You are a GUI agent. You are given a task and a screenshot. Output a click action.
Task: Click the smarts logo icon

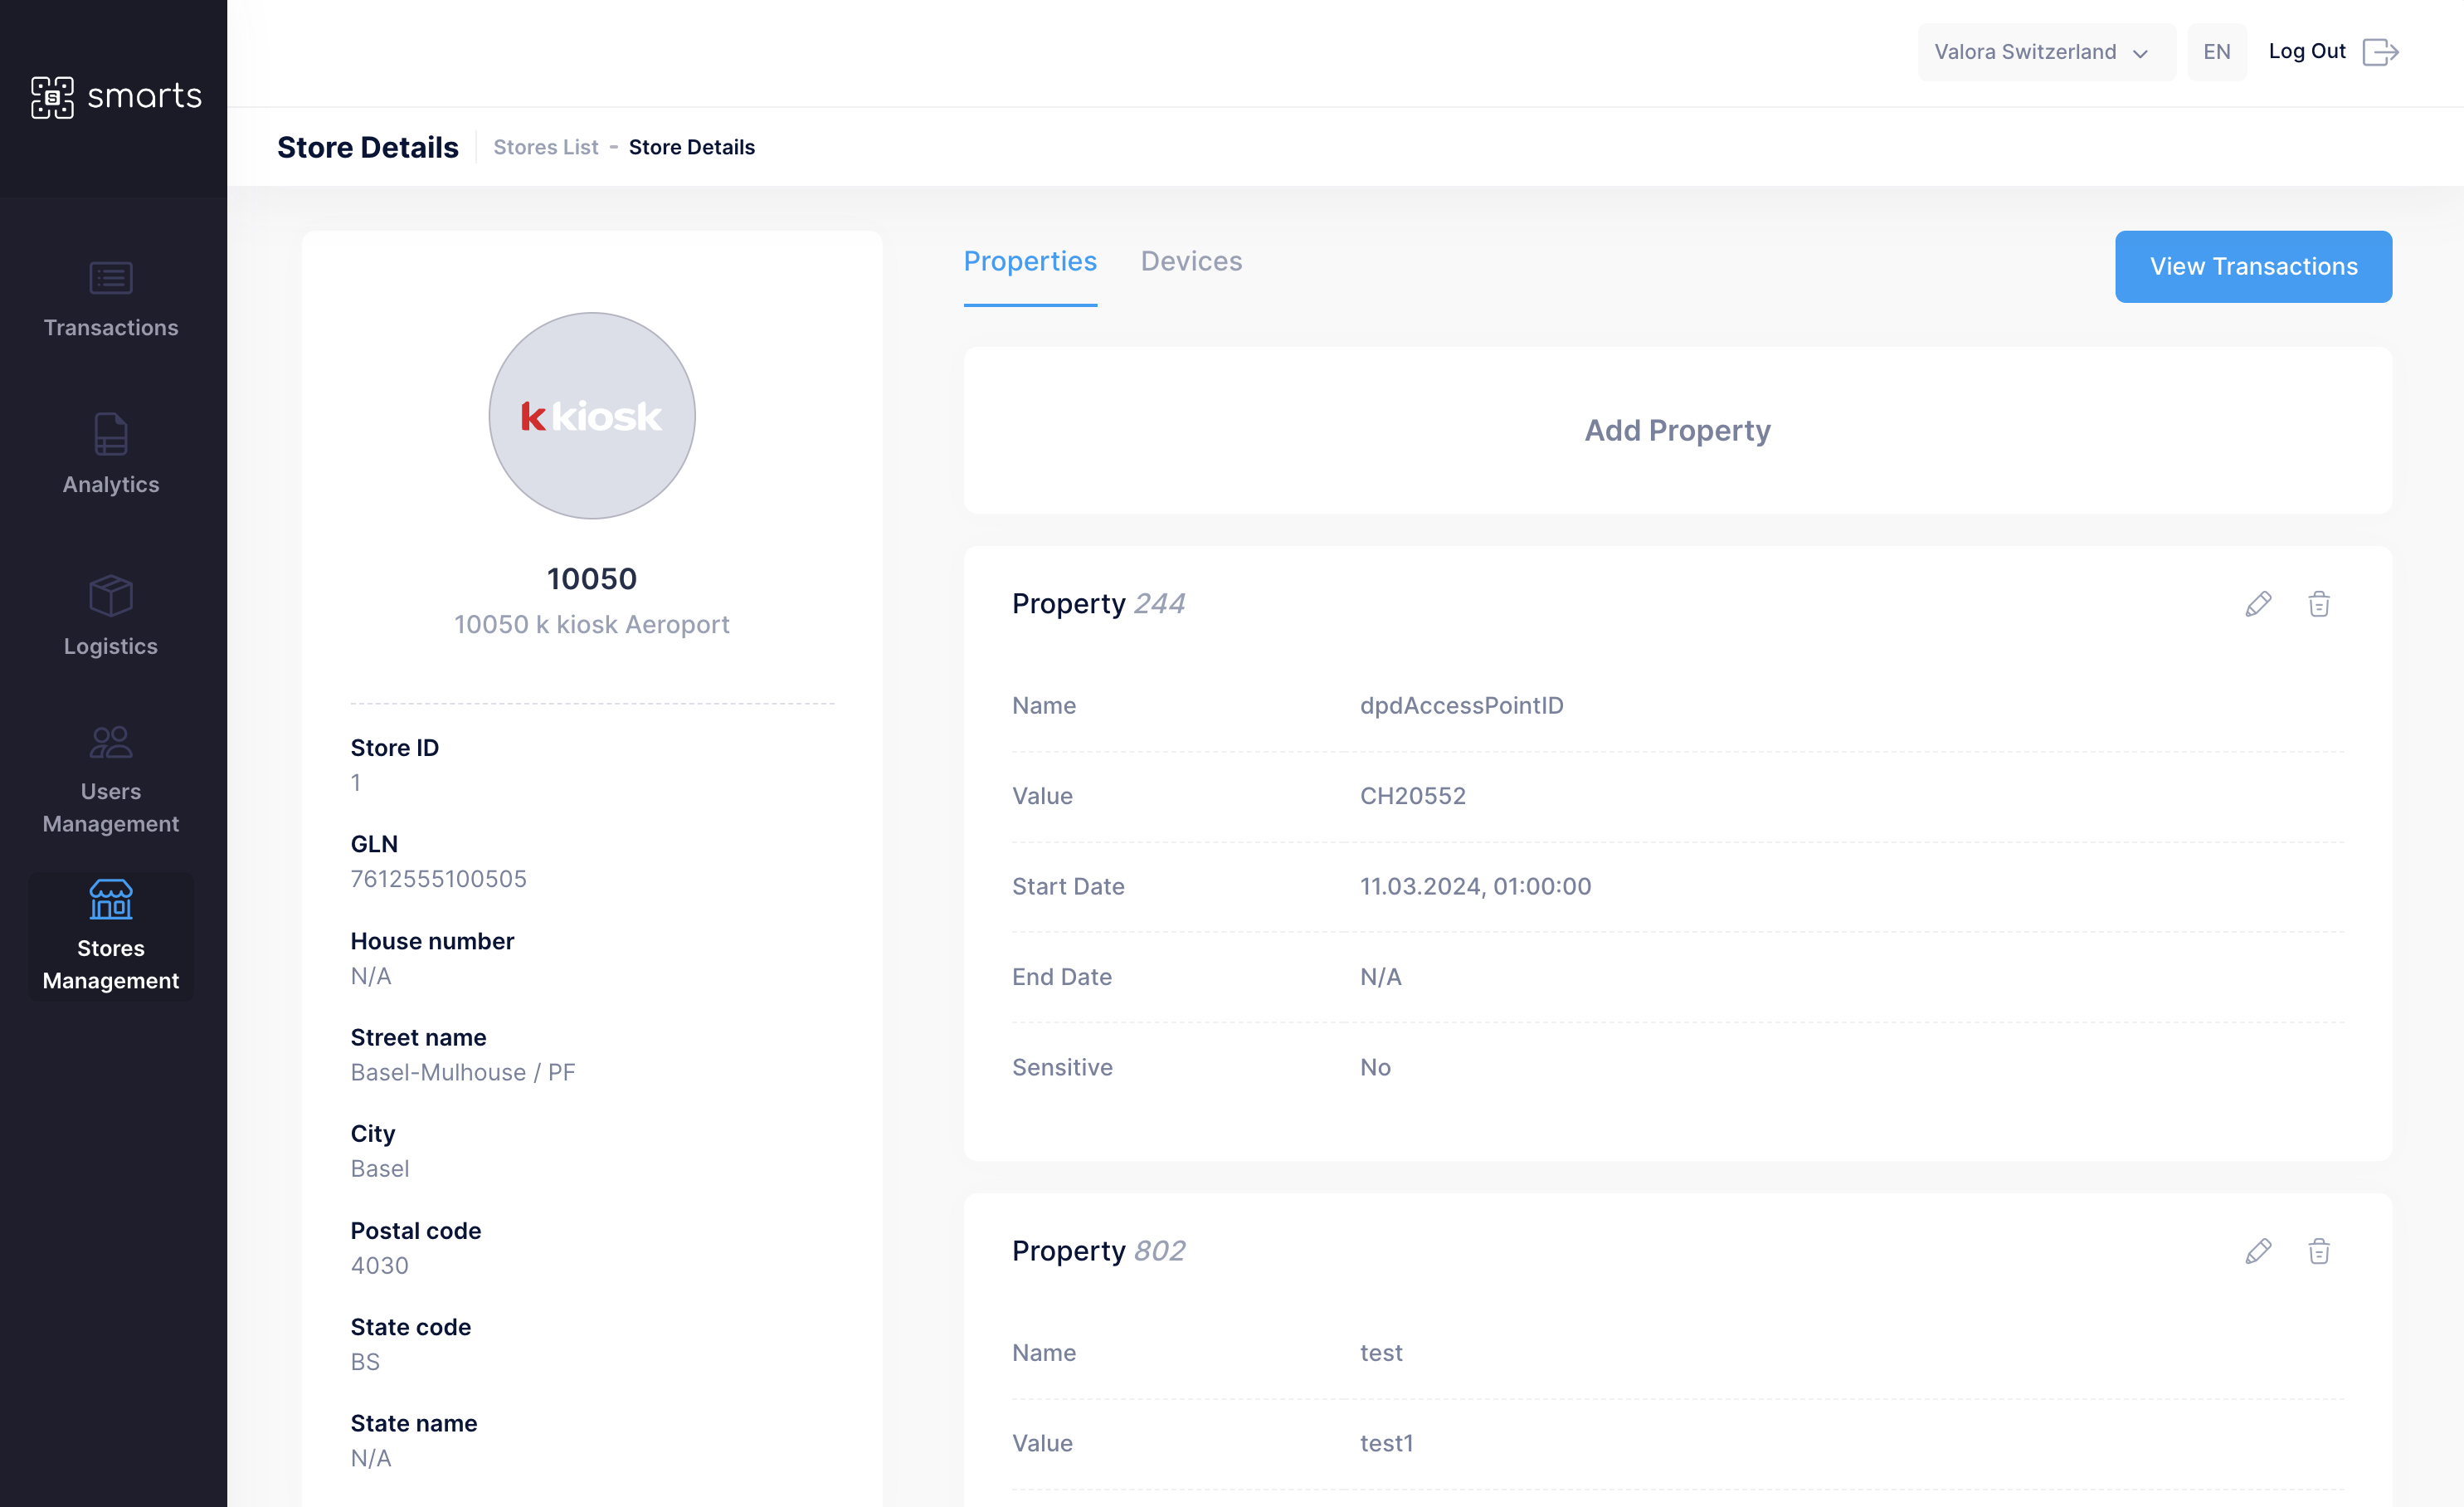52,97
